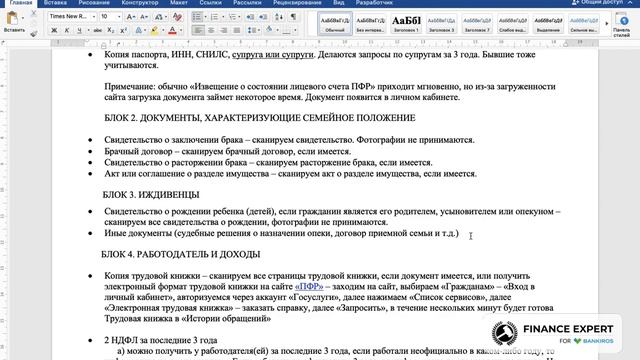Apply the Без интервала style
The image size is (640, 360).
point(370,23)
